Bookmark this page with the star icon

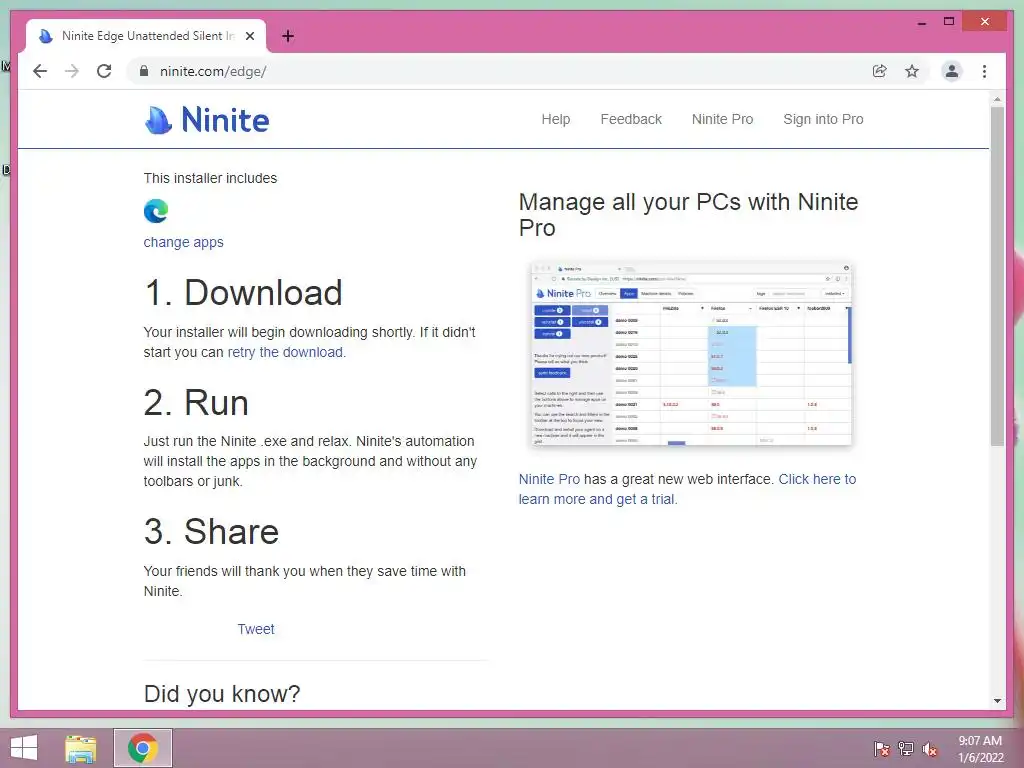click(x=912, y=71)
